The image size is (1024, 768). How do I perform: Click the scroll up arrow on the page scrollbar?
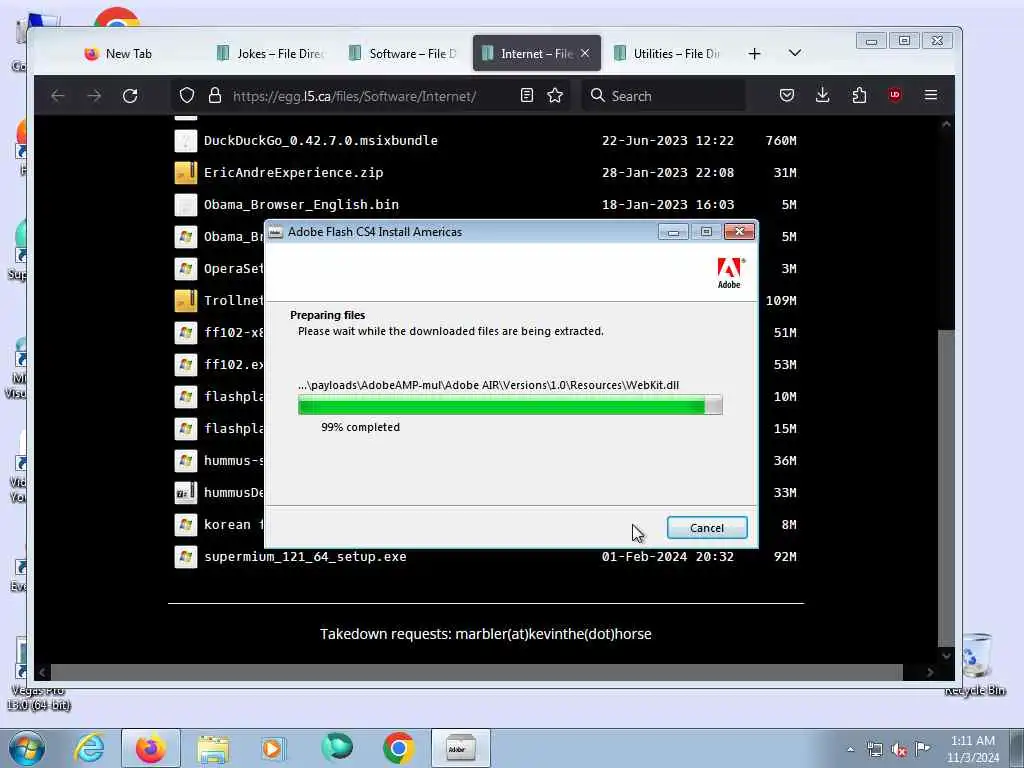[x=946, y=124]
